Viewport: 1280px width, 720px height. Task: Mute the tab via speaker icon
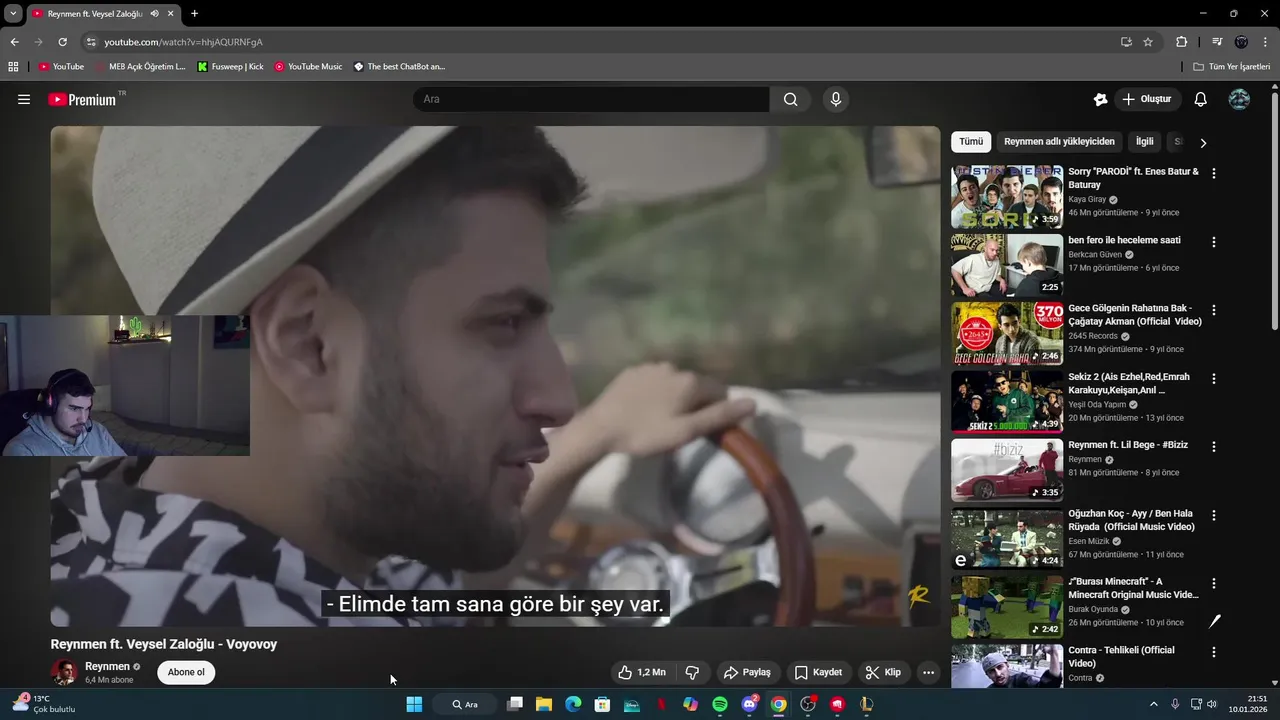coord(154,13)
